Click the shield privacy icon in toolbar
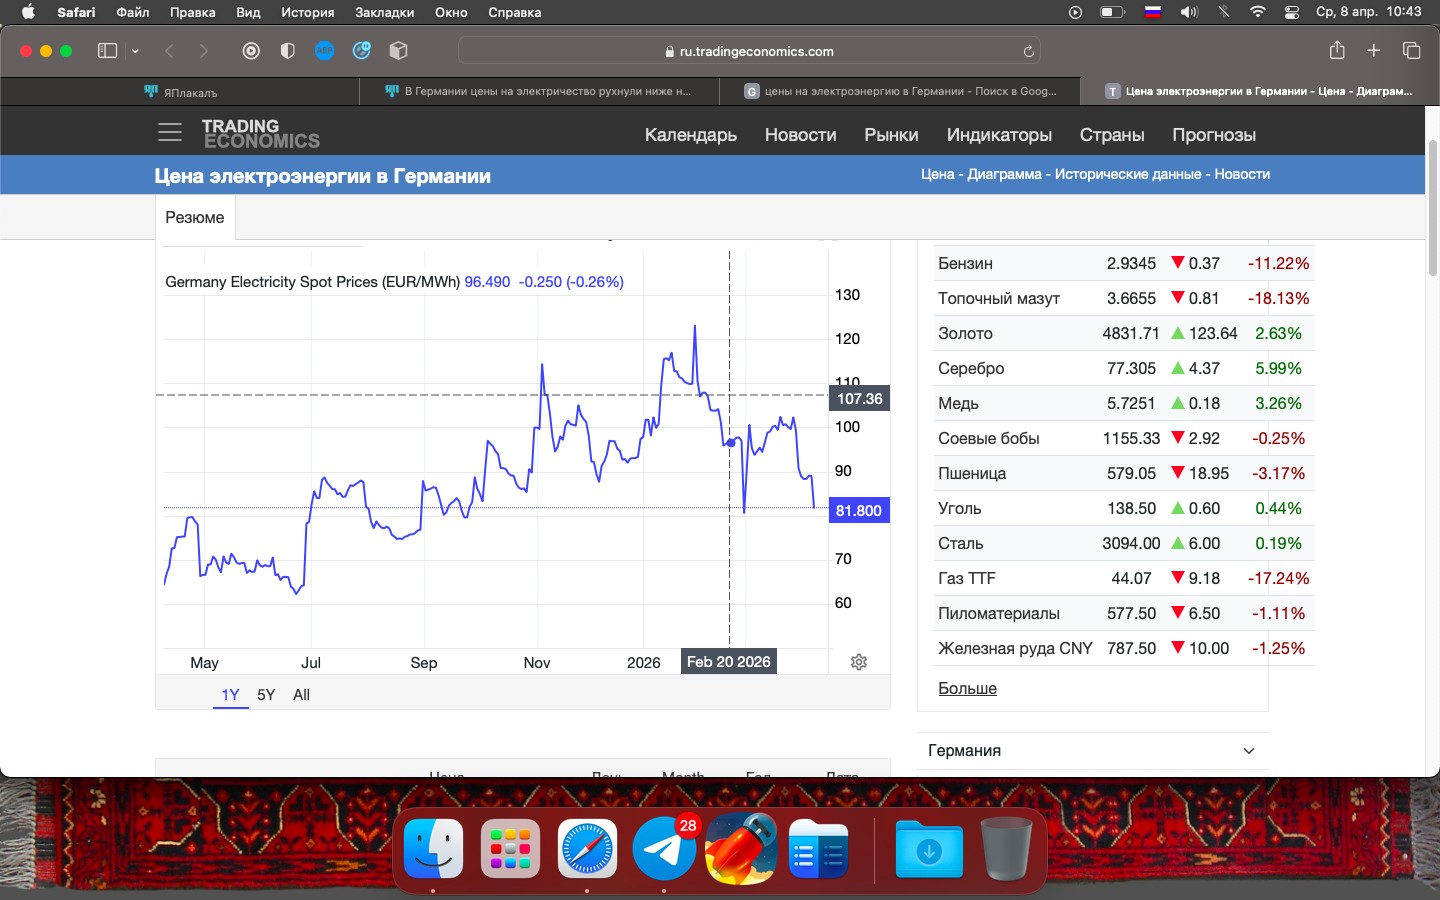1440x900 pixels. pyautogui.click(x=288, y=51)
